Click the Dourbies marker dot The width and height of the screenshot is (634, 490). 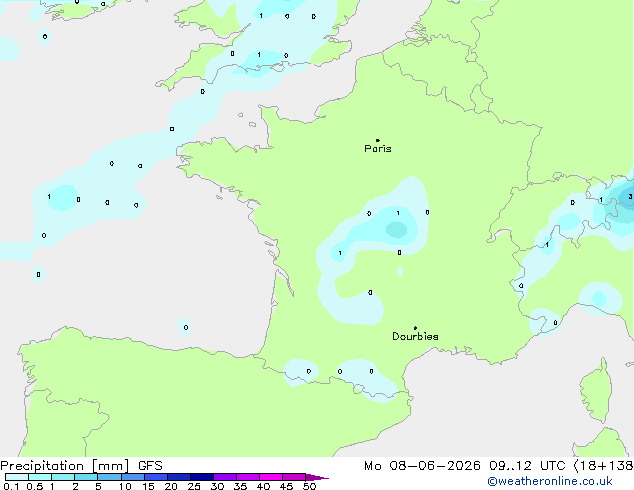click(415, 328)
